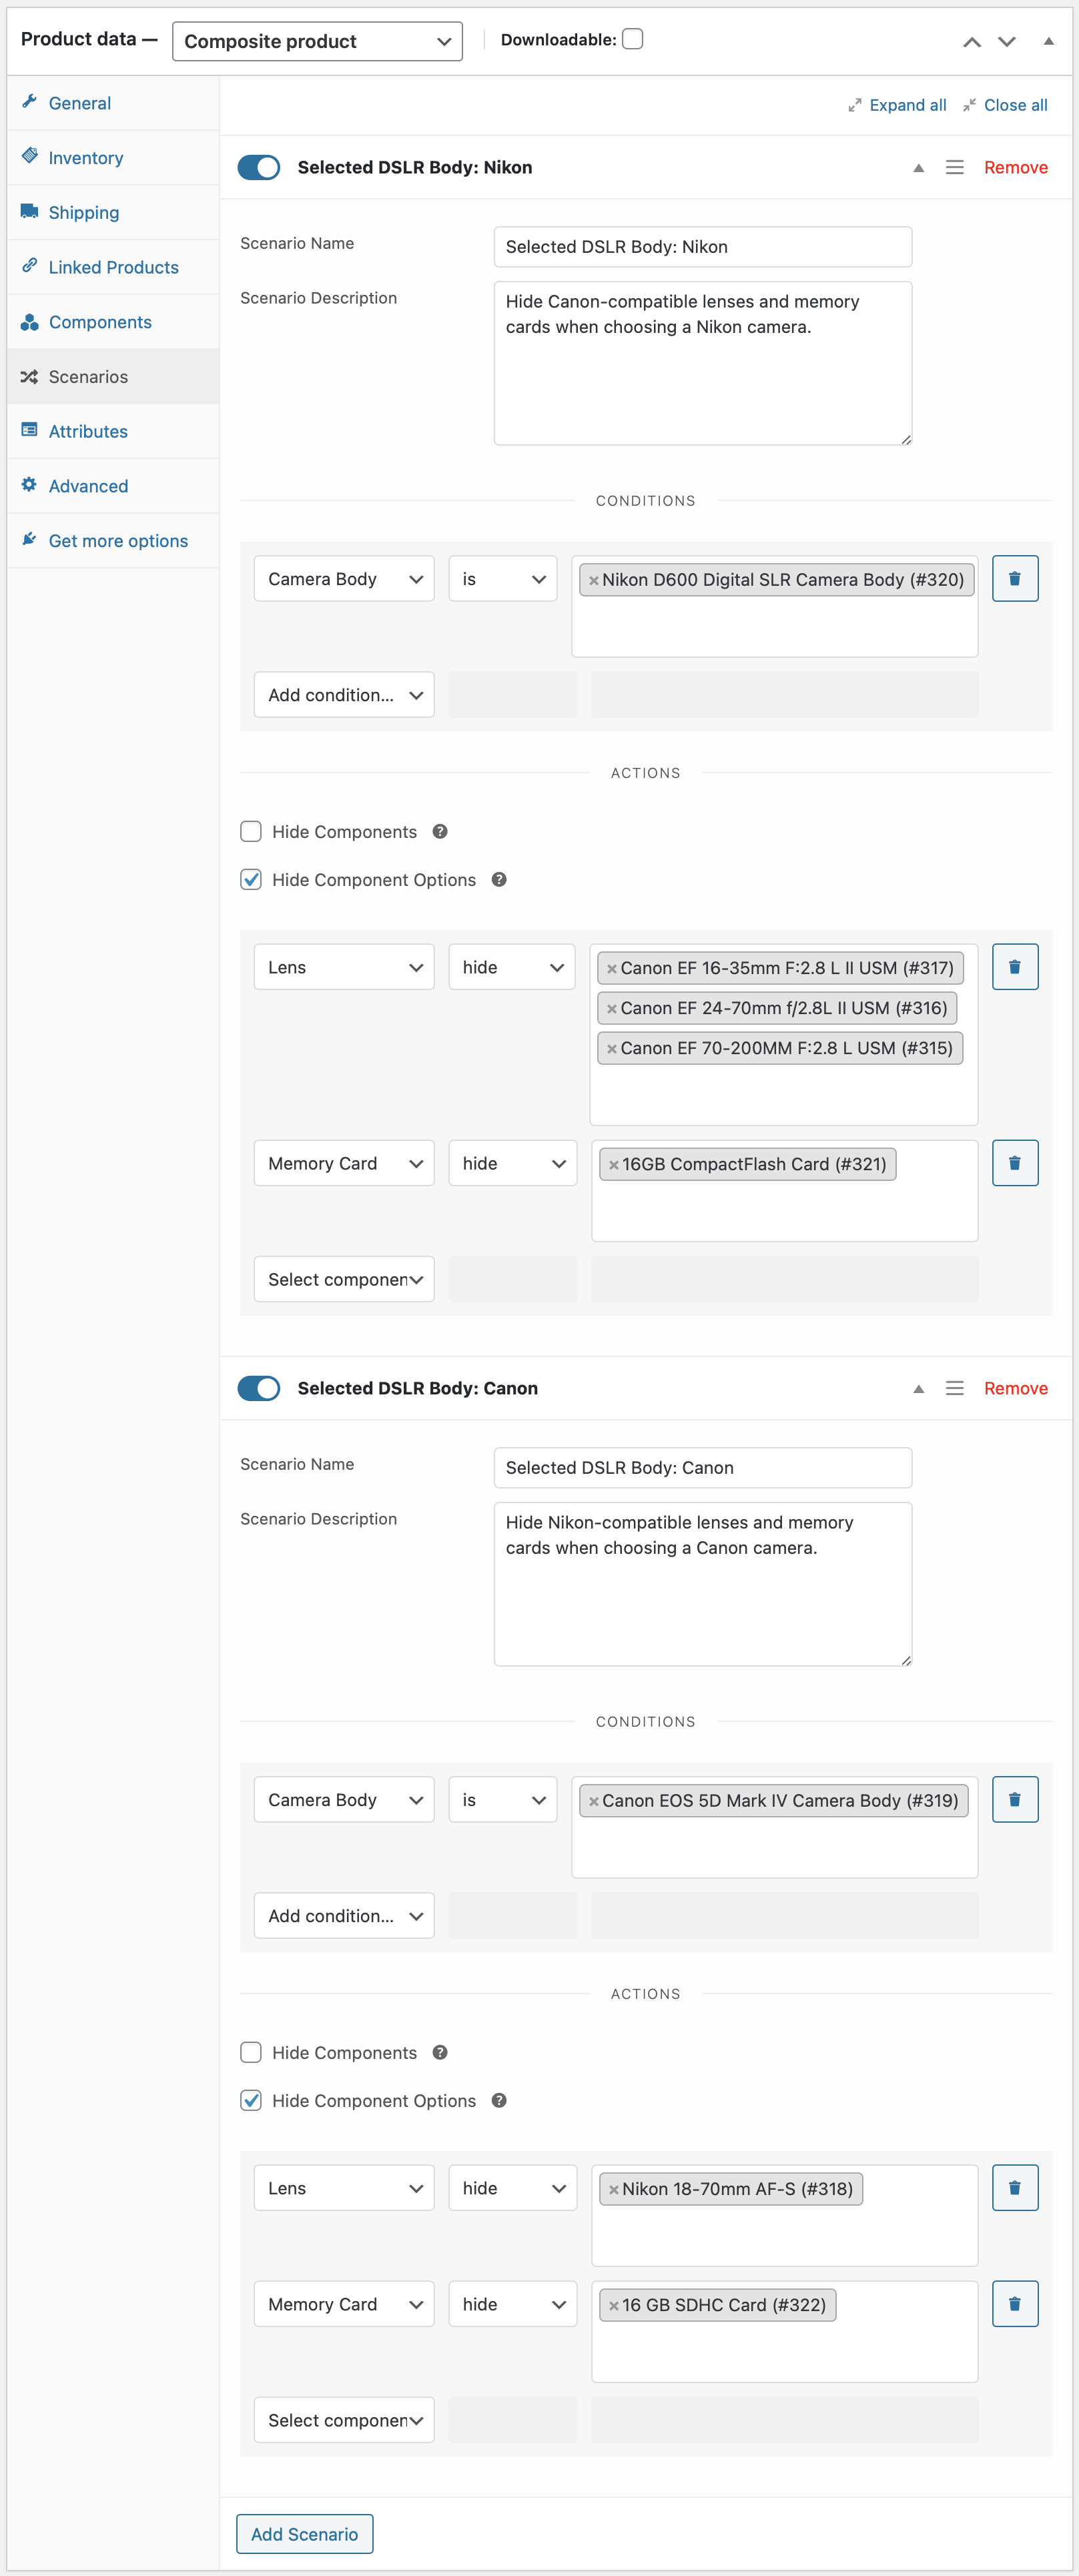The image size is (1079, 2576).
Task: Check the Downloadable checkbox
Action: click(x=632, y=39)
